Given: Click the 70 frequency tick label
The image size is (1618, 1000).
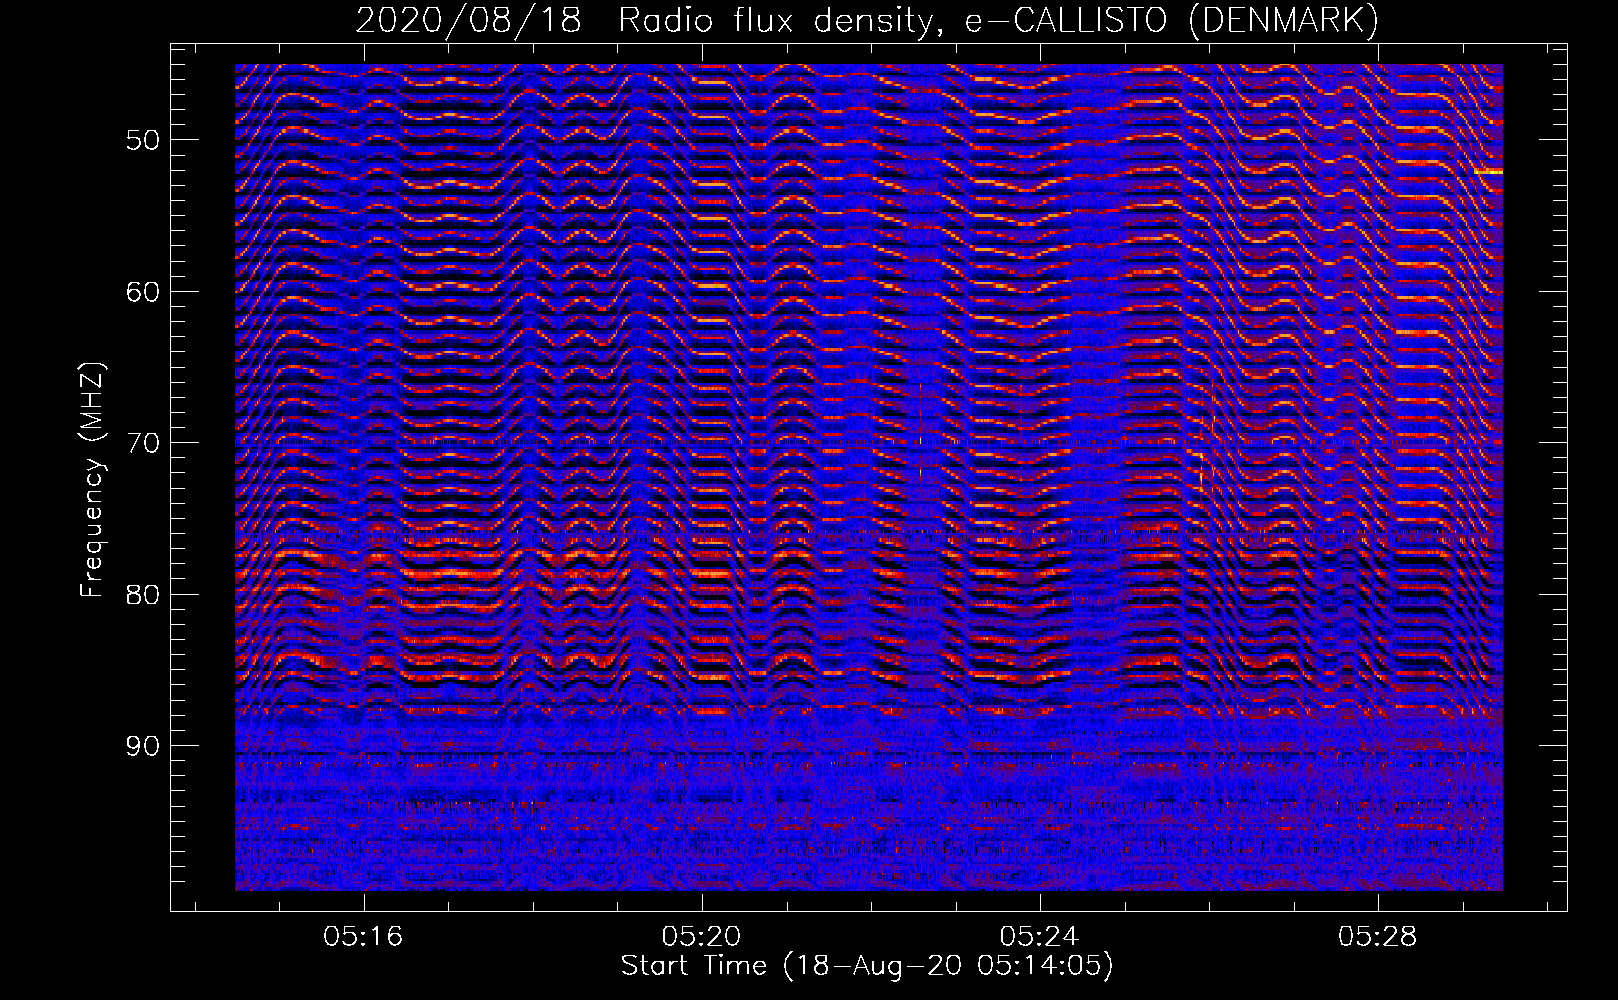Looking at the screenshot, I should point(143,443).
